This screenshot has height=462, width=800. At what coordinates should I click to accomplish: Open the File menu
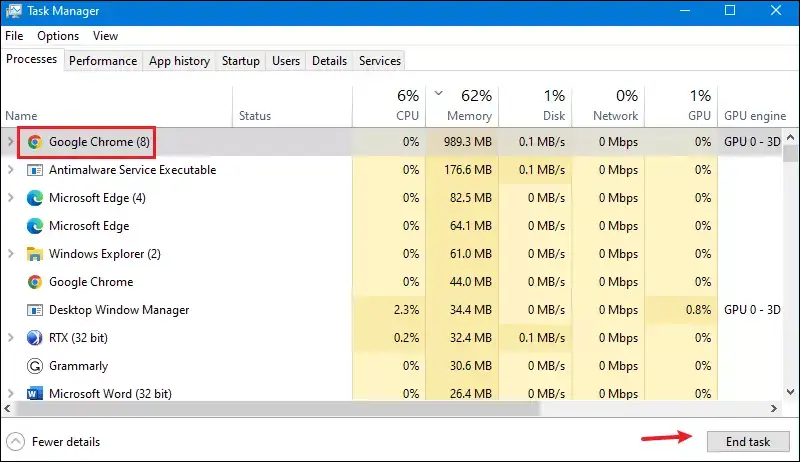point(14,36)
